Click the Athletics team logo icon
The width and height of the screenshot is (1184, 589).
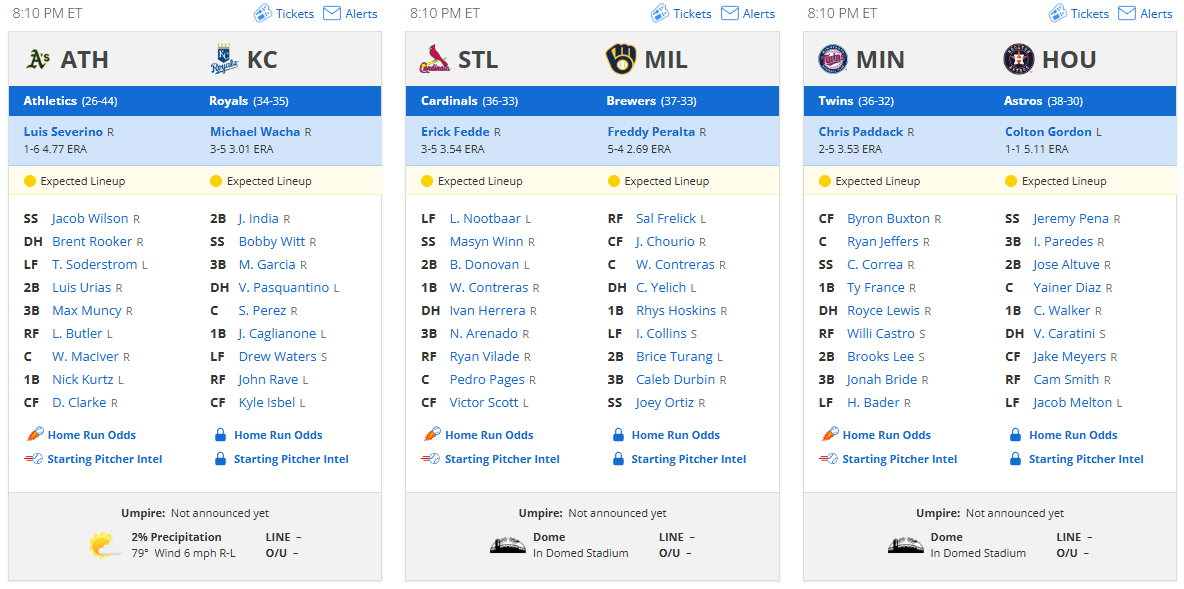(x=38, y=60)
